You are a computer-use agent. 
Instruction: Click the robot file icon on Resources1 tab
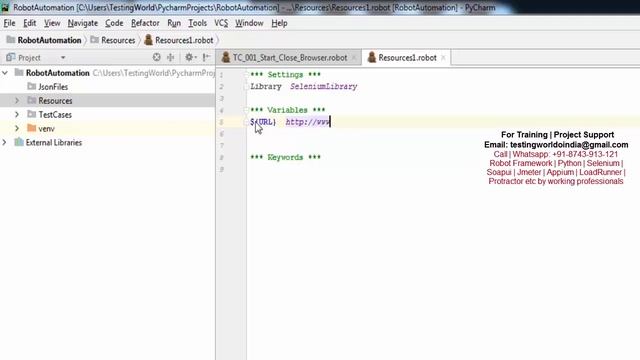(x=371, y=57)
